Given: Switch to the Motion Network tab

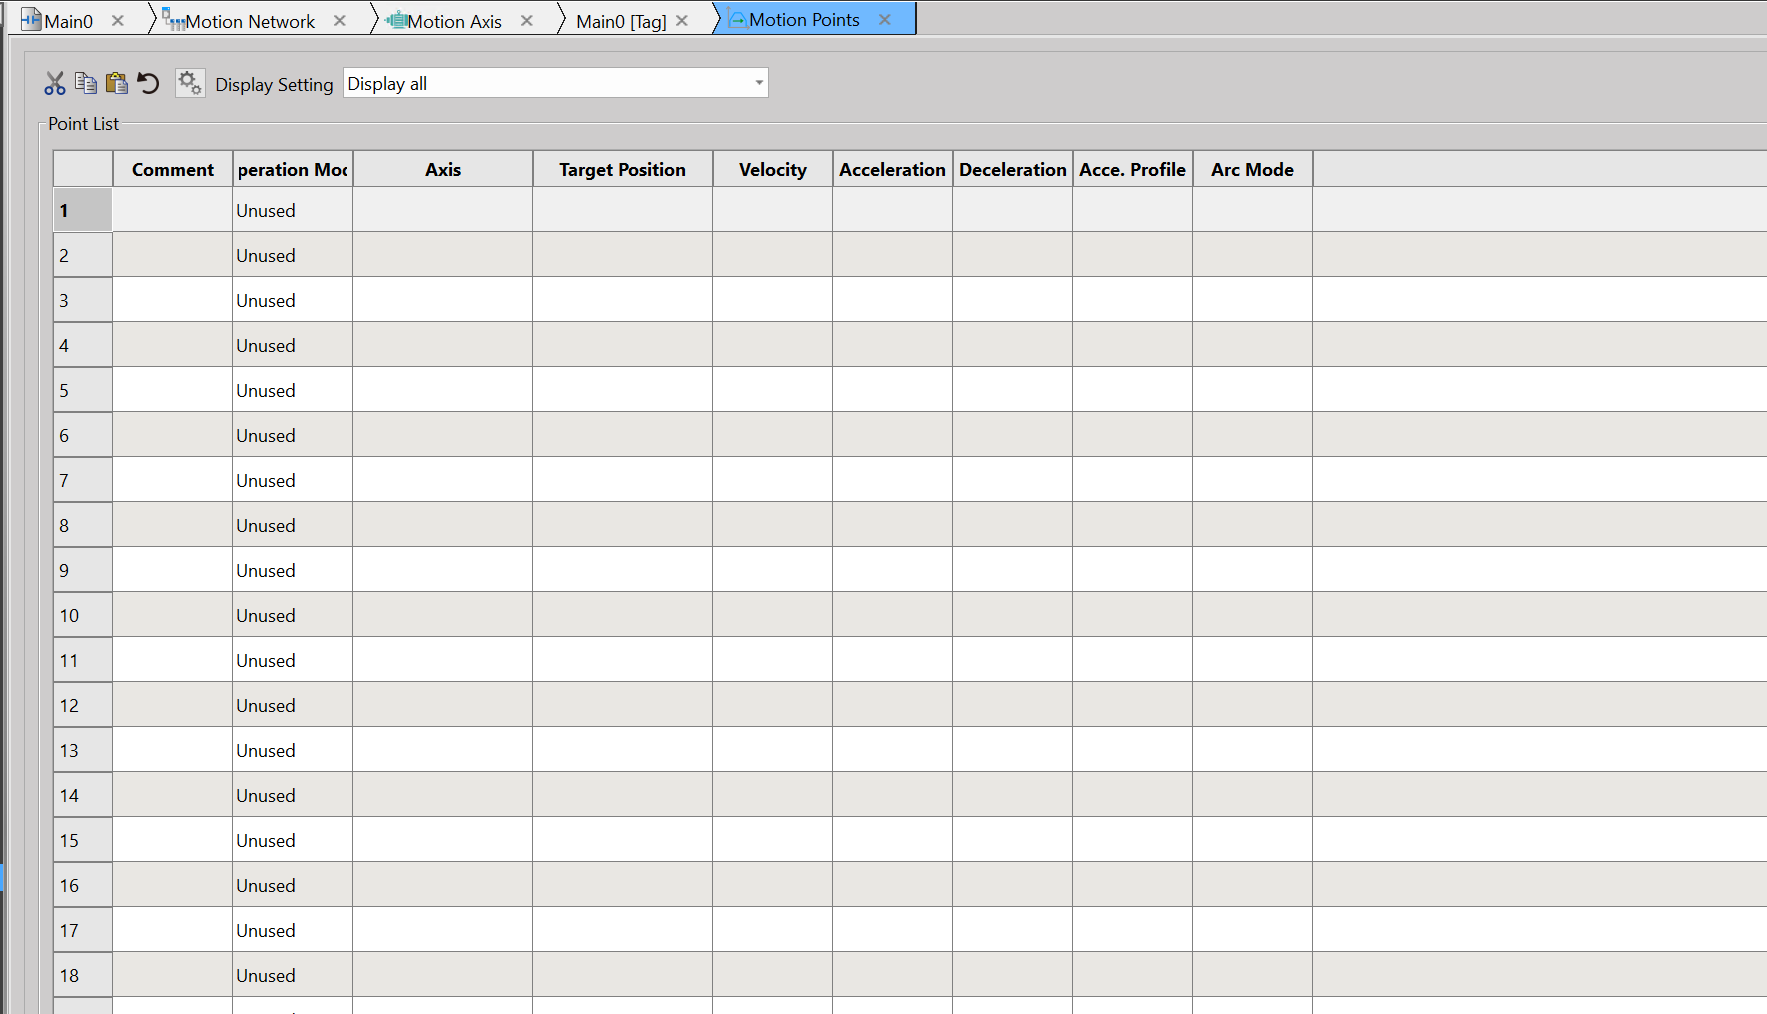Looking at the screenshot, I should click(x=250, y=21).
